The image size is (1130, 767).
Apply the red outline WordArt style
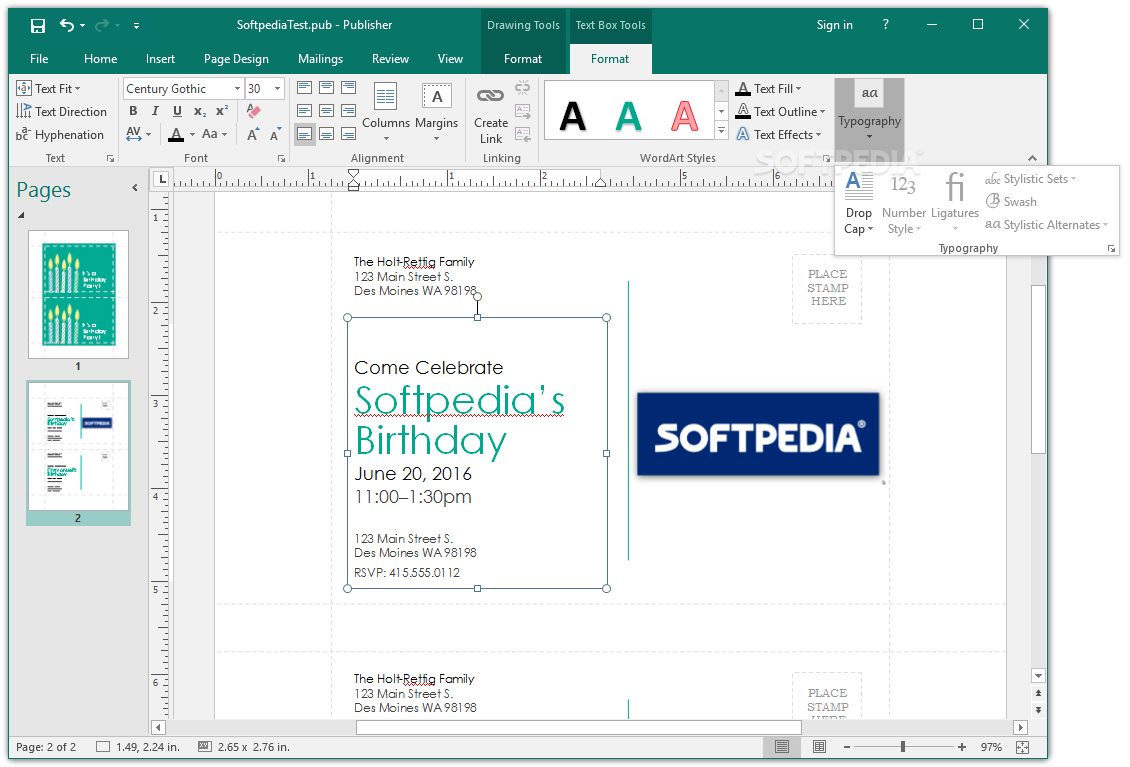pyautogui.click(x=685, y=115)
